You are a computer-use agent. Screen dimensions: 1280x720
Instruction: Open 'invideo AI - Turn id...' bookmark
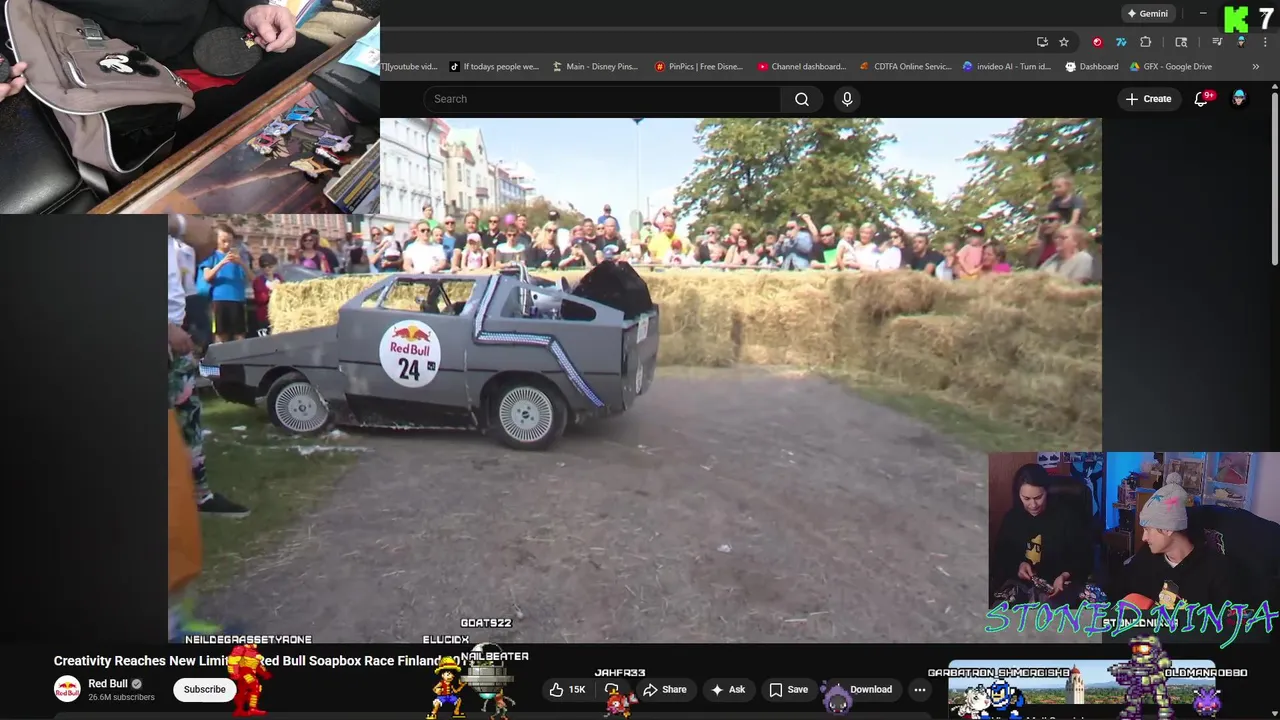pyautogui.click(x=1007, y=67)
